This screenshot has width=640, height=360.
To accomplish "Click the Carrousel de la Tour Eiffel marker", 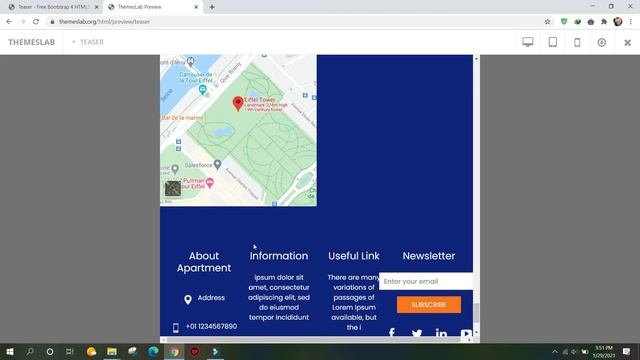I will point(202,90).
